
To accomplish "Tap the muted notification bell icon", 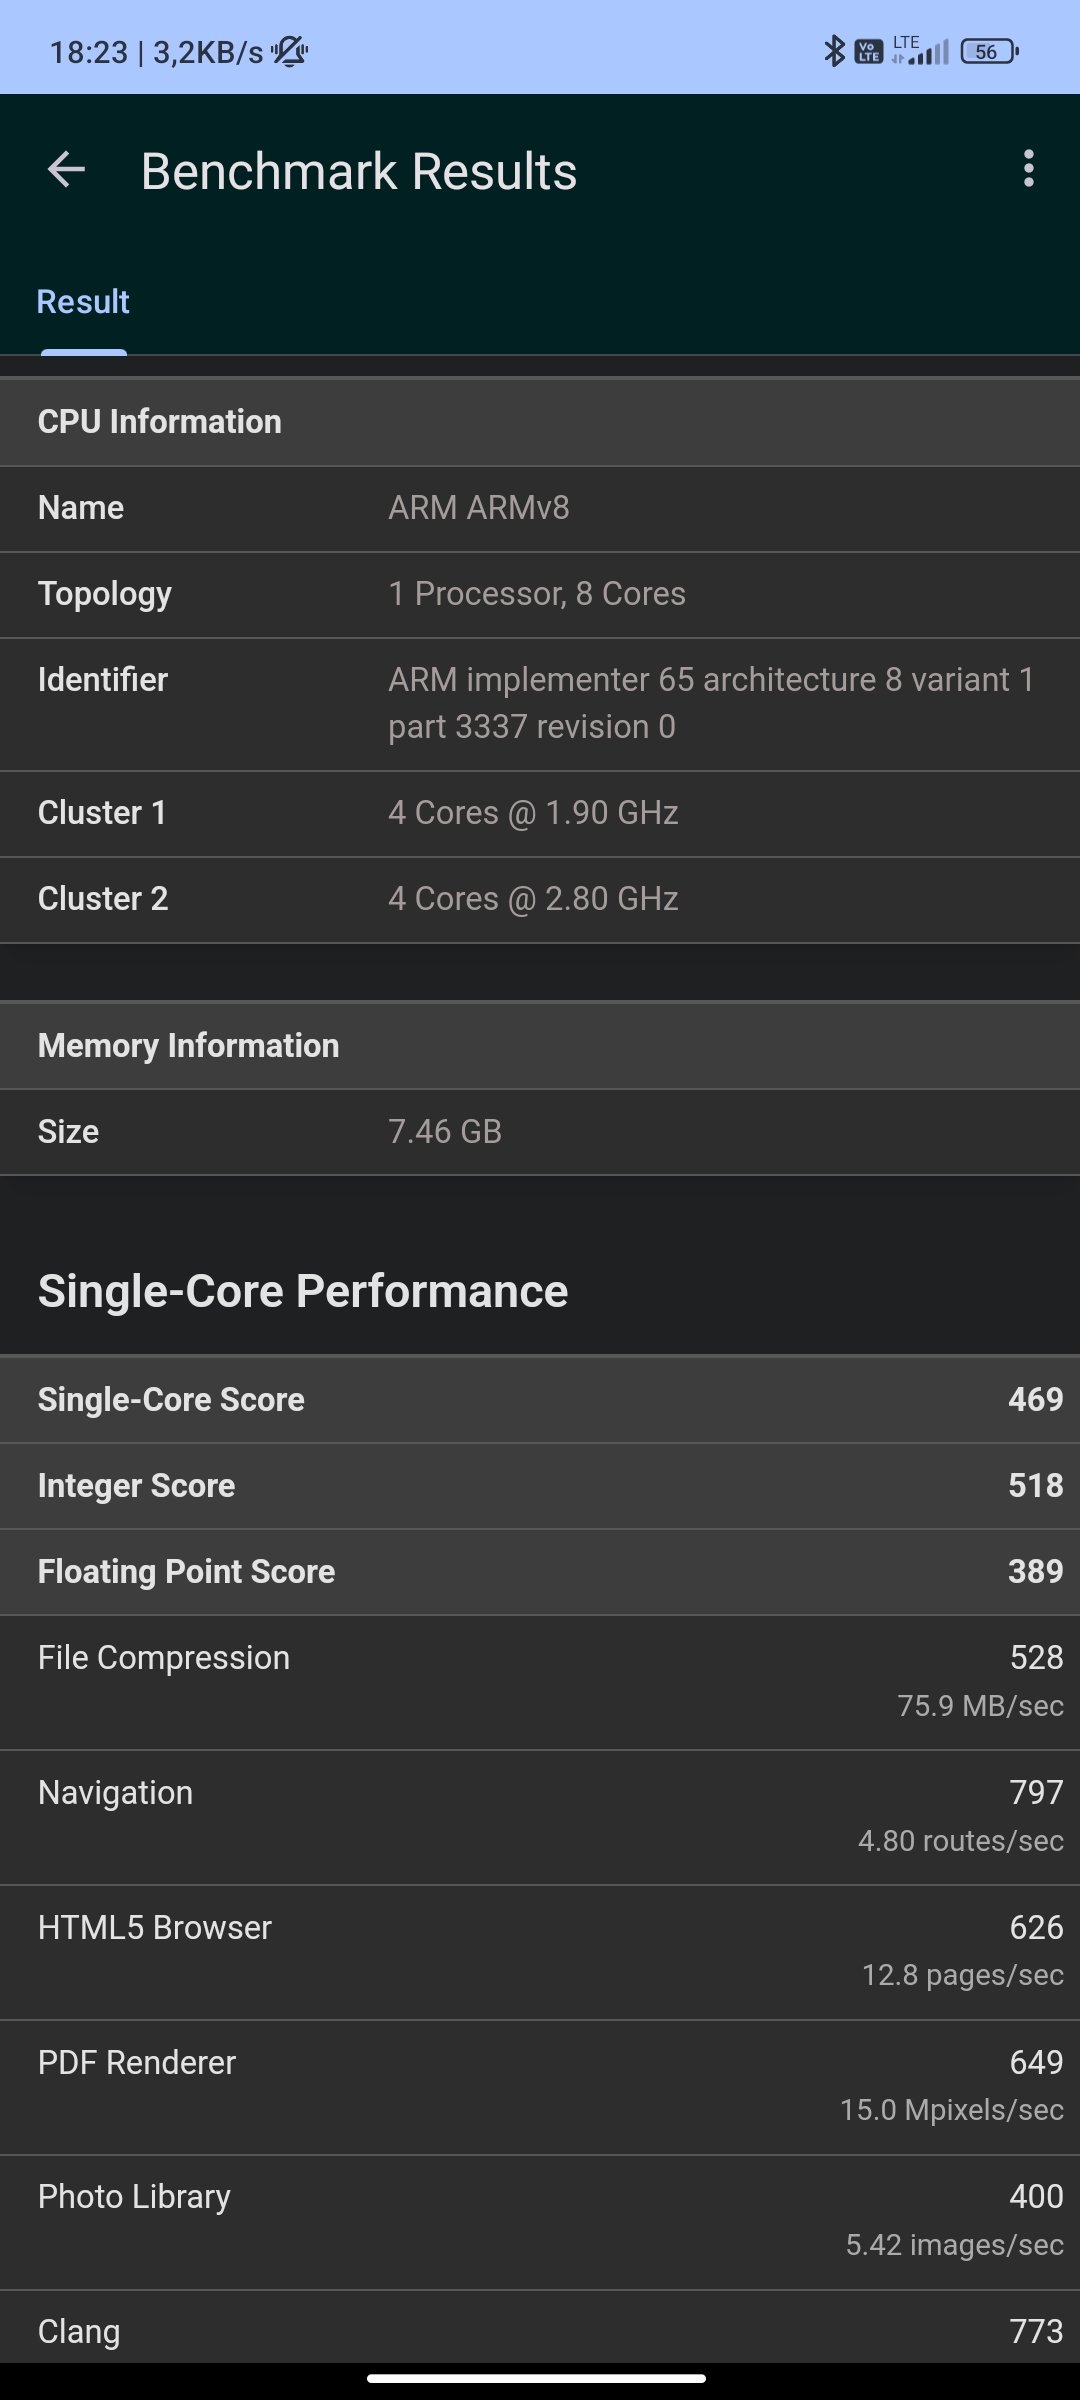I will click(290, 51).
